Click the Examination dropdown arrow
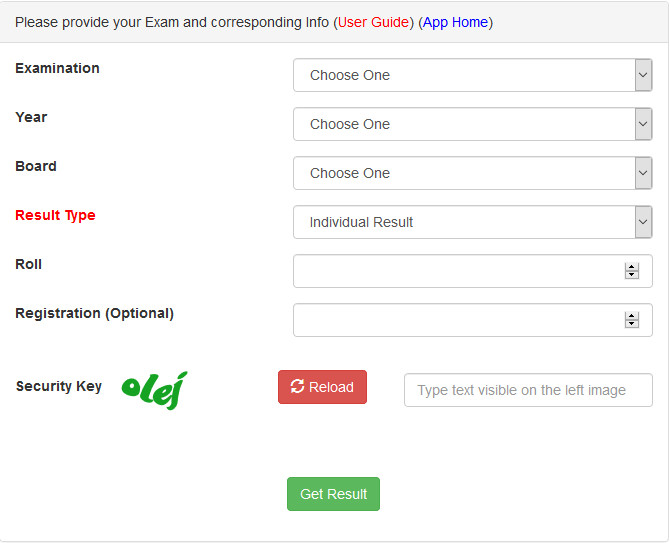670x543 pixels. [x=643, y=75]
